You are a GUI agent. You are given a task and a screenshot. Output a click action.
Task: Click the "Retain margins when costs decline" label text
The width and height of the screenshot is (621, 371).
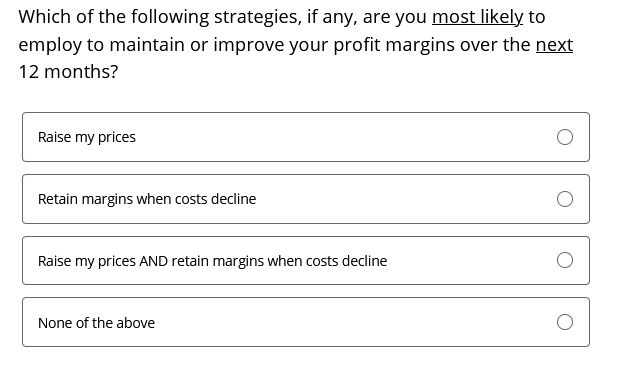click(147, 199)
